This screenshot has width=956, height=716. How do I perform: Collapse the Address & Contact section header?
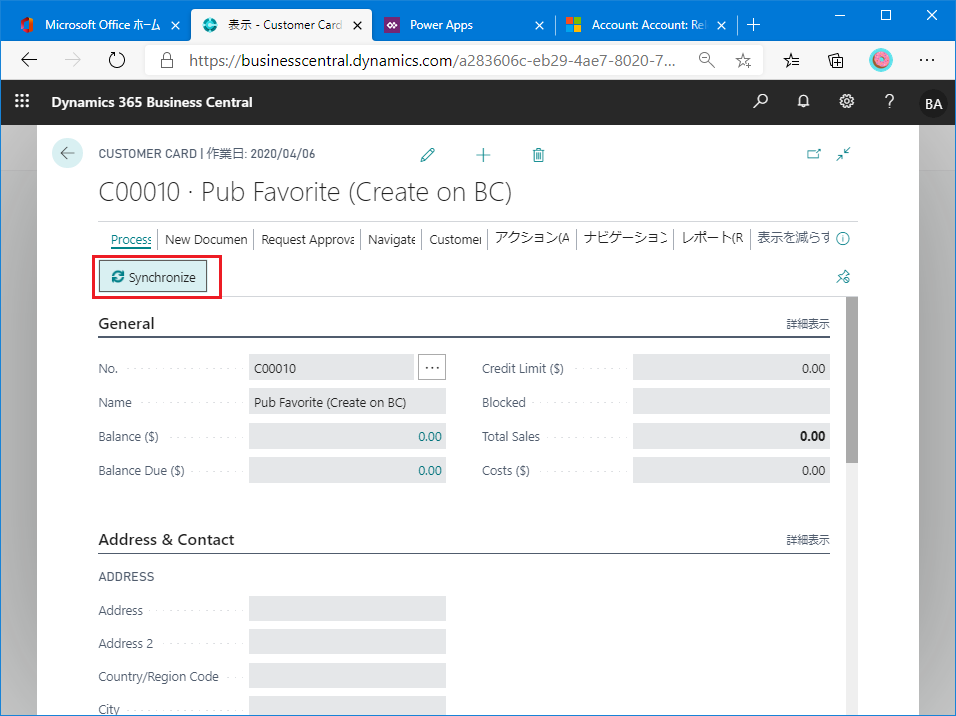pos(166,539)
